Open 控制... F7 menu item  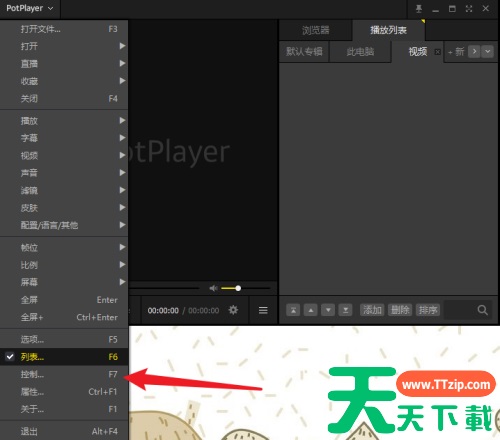pyautogui.click(x=64, y=374)
